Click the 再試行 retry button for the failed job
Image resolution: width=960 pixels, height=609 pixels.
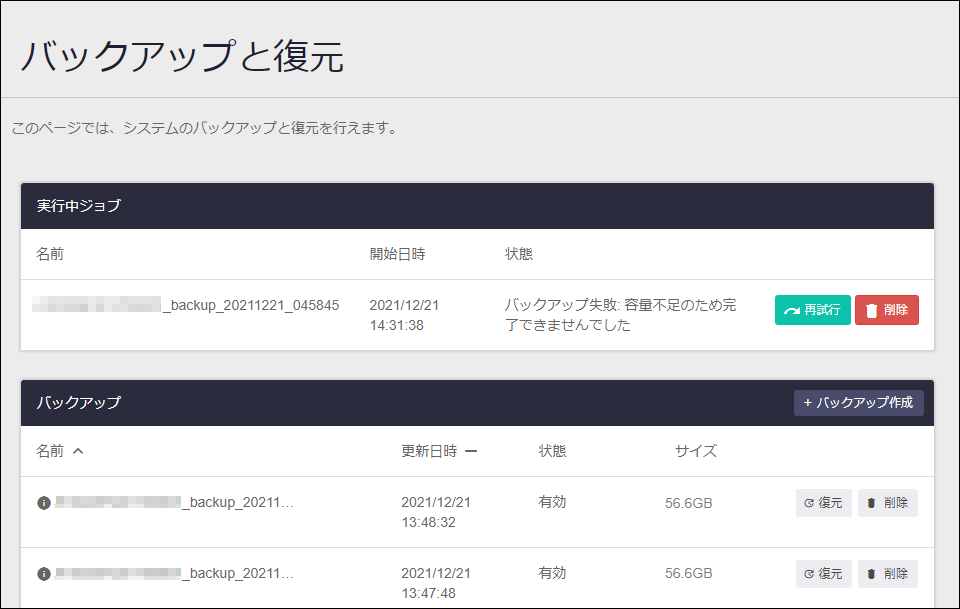click(812, 310)
